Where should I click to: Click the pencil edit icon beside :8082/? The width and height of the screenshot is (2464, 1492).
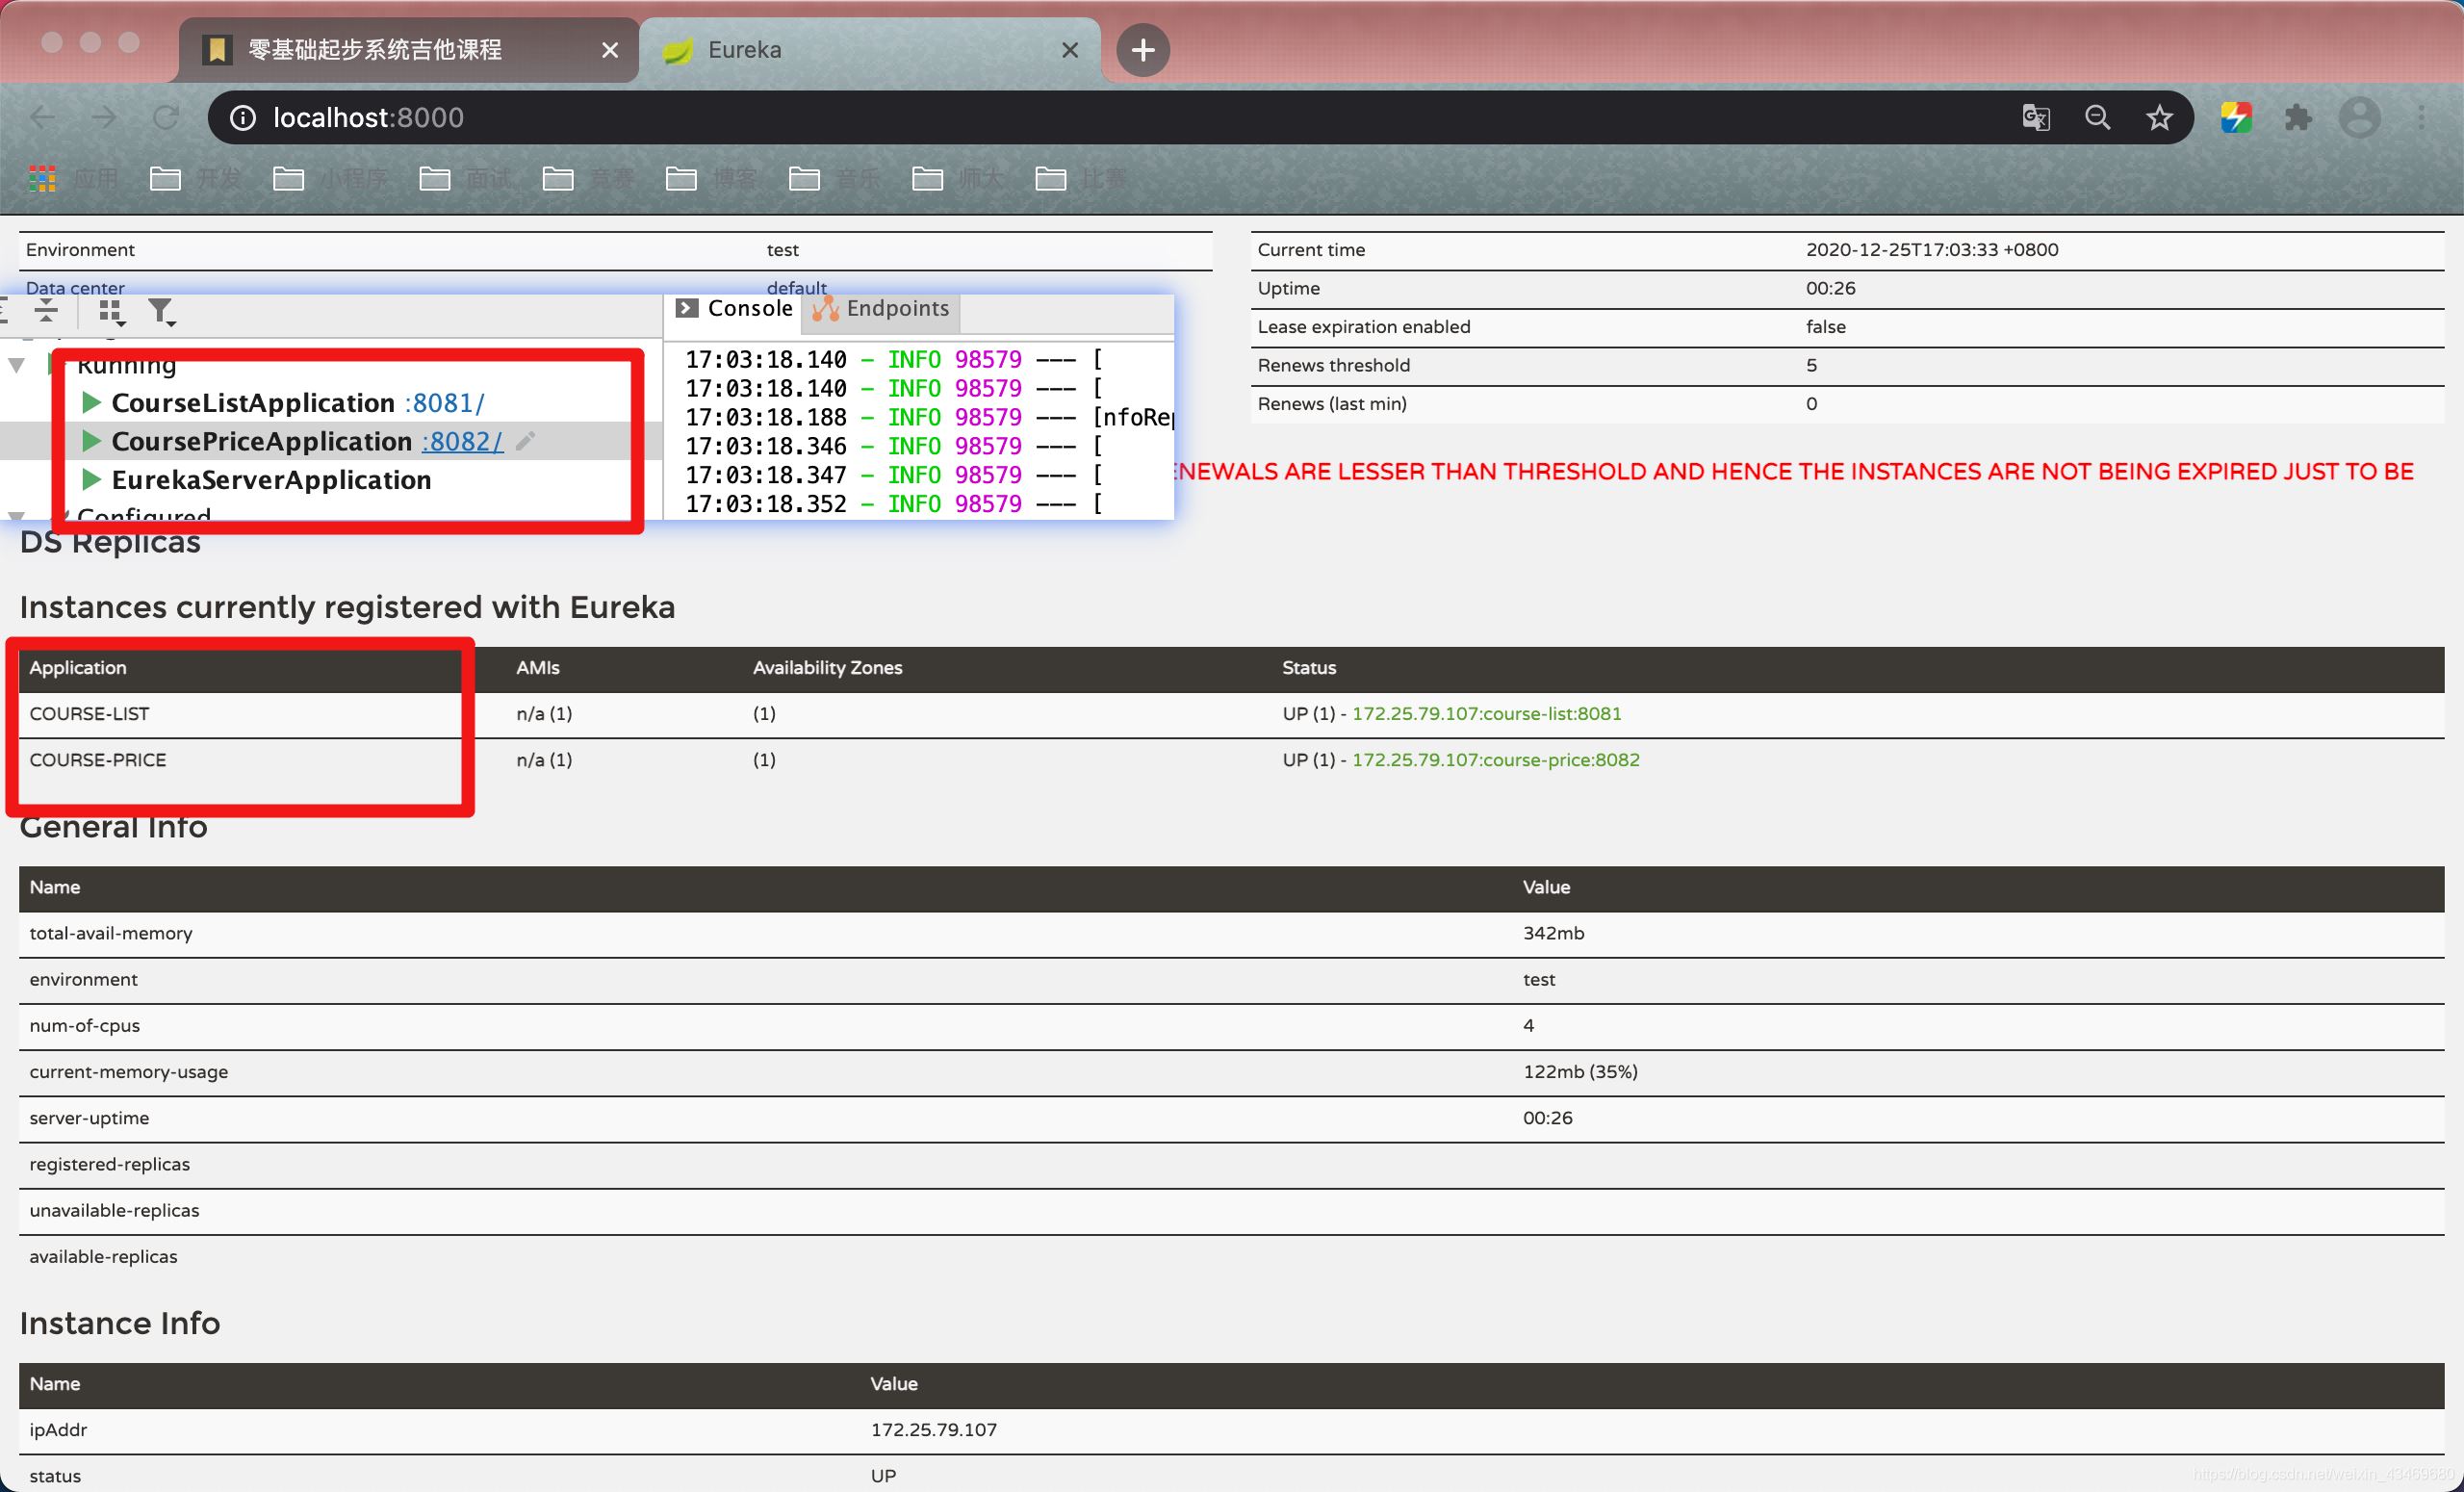pyautogui.click(x=526, y=441)
